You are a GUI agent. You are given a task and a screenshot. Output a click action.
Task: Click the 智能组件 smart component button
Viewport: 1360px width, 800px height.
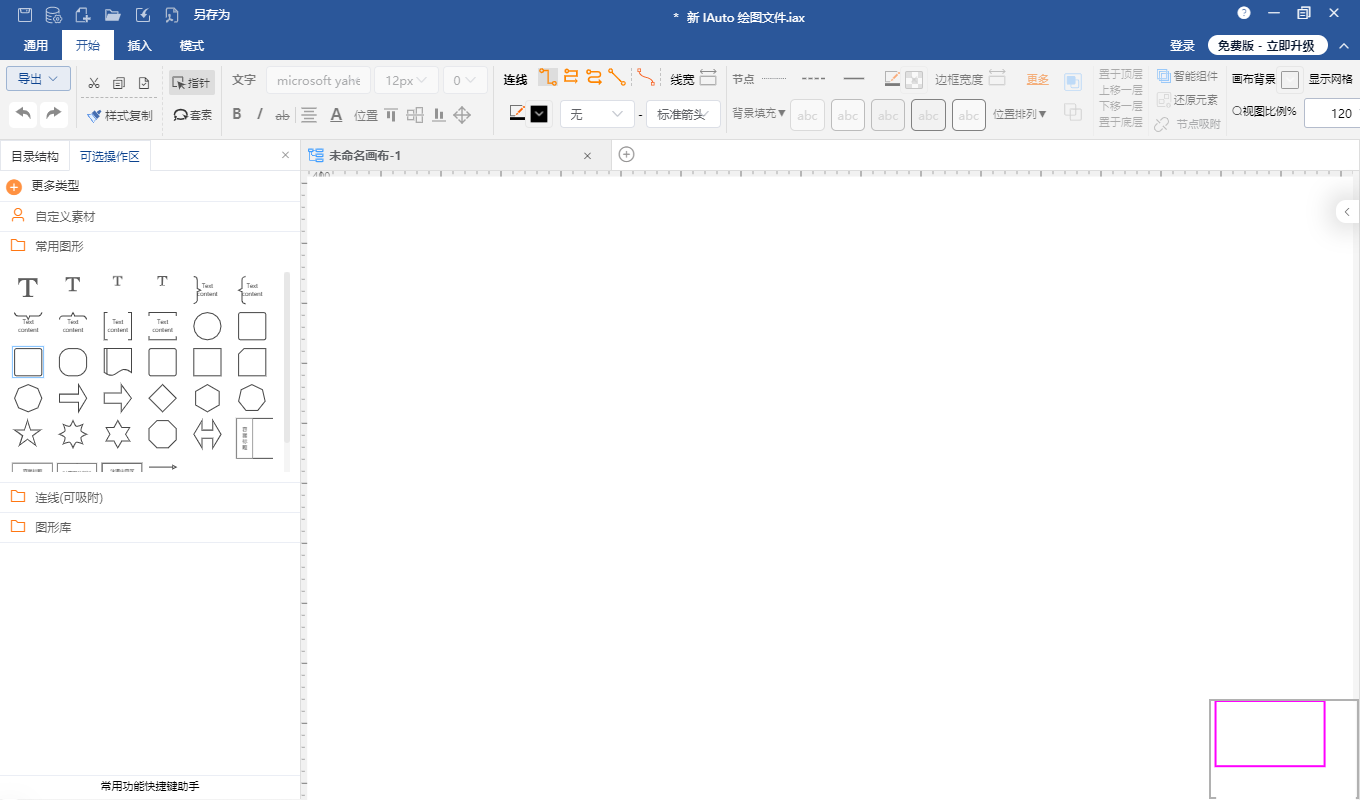[x=1187, y=76]
